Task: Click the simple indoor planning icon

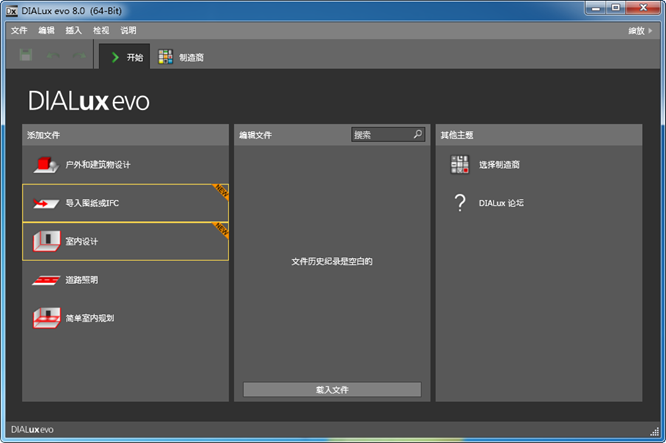Action: [x=47, y=318]
